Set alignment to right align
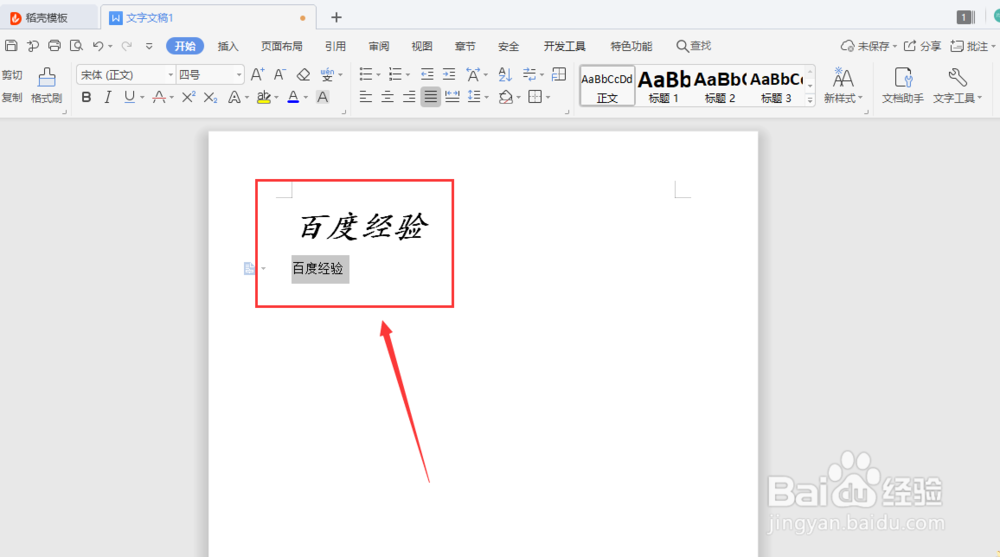 tap(409, 97)
